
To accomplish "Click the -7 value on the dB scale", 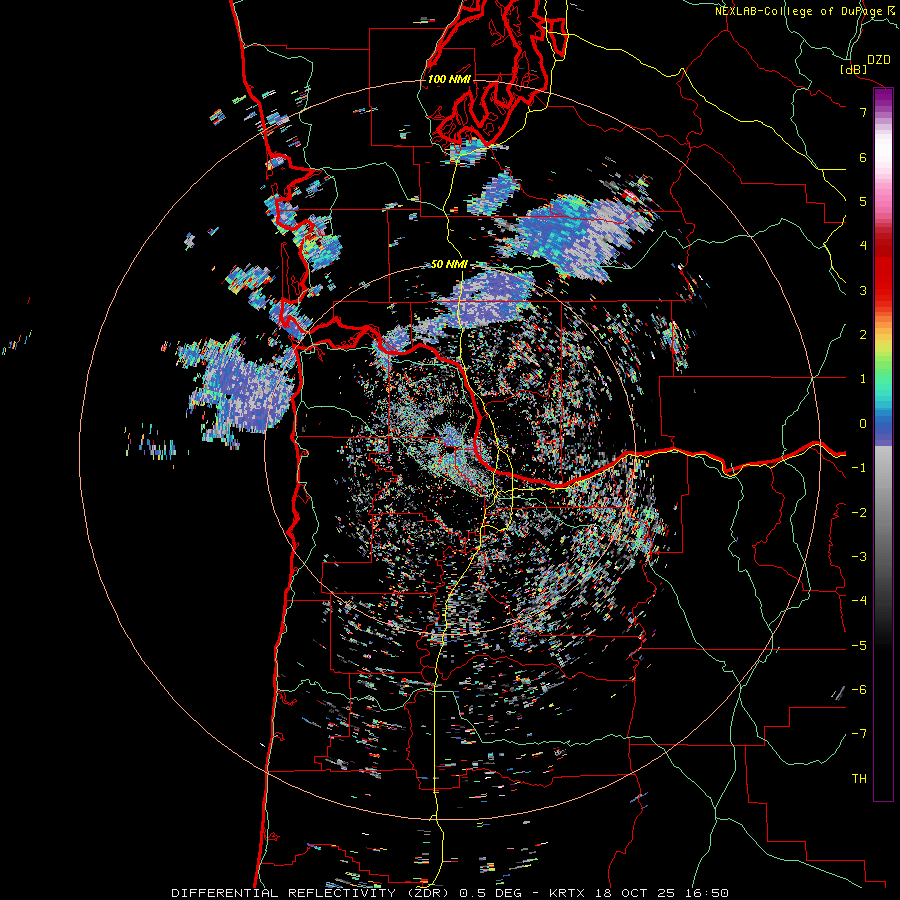I will click(859, 734).
